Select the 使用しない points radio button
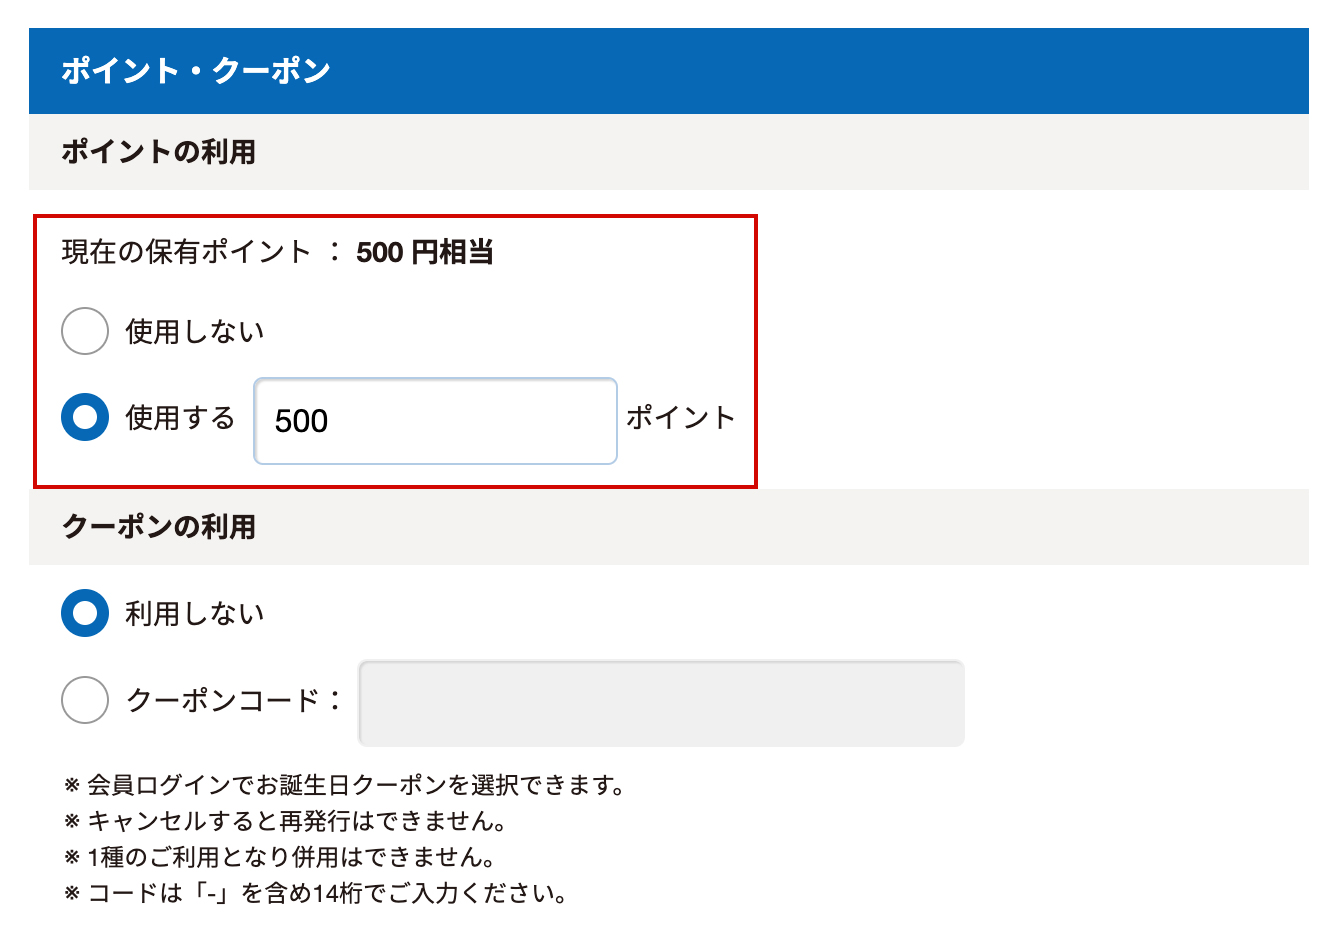This screenshot has height=930, width=1340. pos(85,331)
